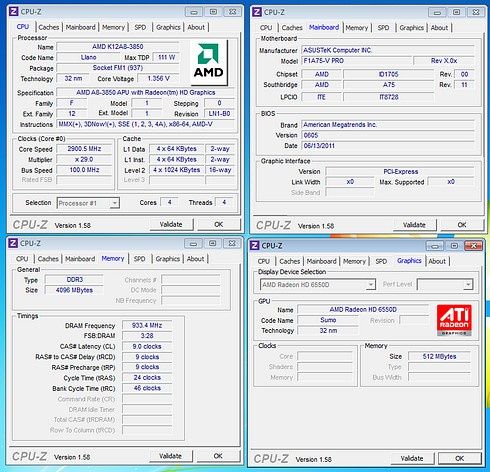Click Validate in the CPU window
Viewport: 490px width, 472px height.
tap(171, 224)
